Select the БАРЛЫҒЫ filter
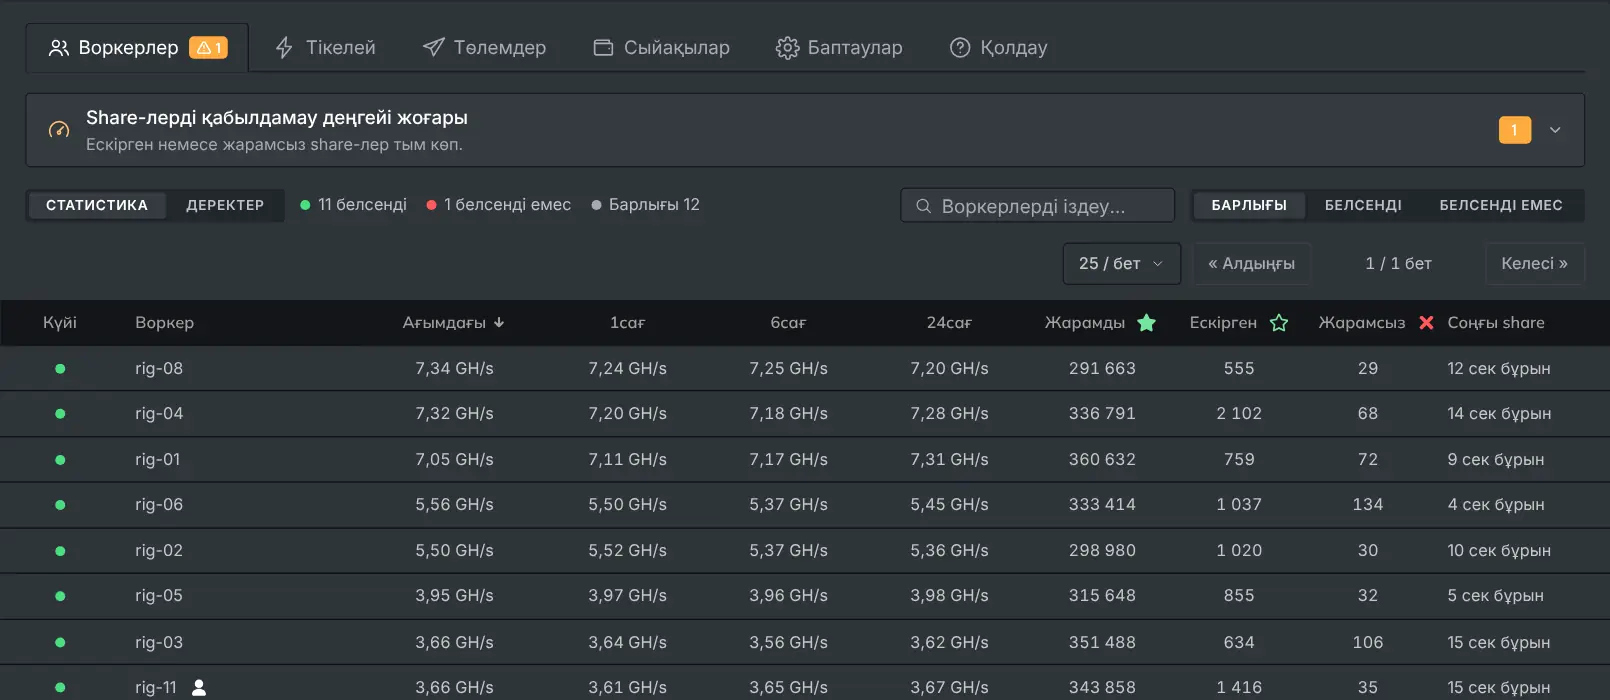 pyautogui.click(x=1249, y=205)
